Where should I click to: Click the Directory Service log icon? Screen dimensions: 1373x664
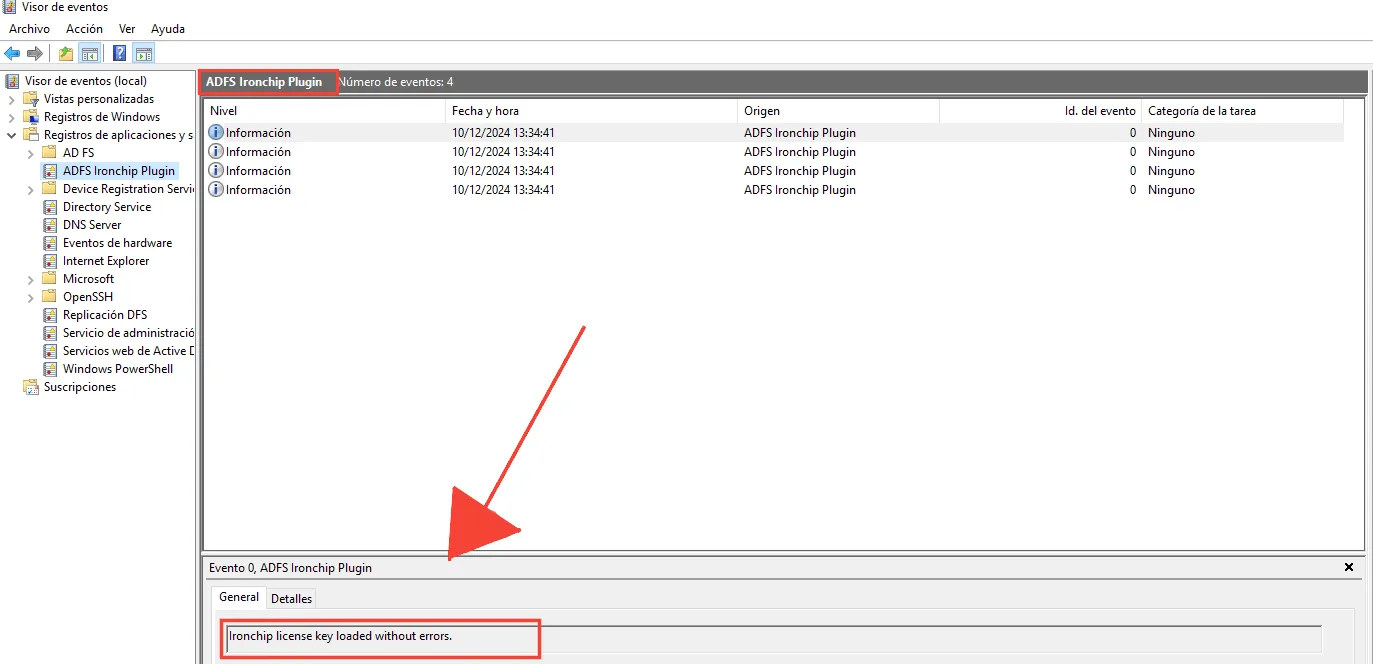pyautogui.click(x=51, y=207)
